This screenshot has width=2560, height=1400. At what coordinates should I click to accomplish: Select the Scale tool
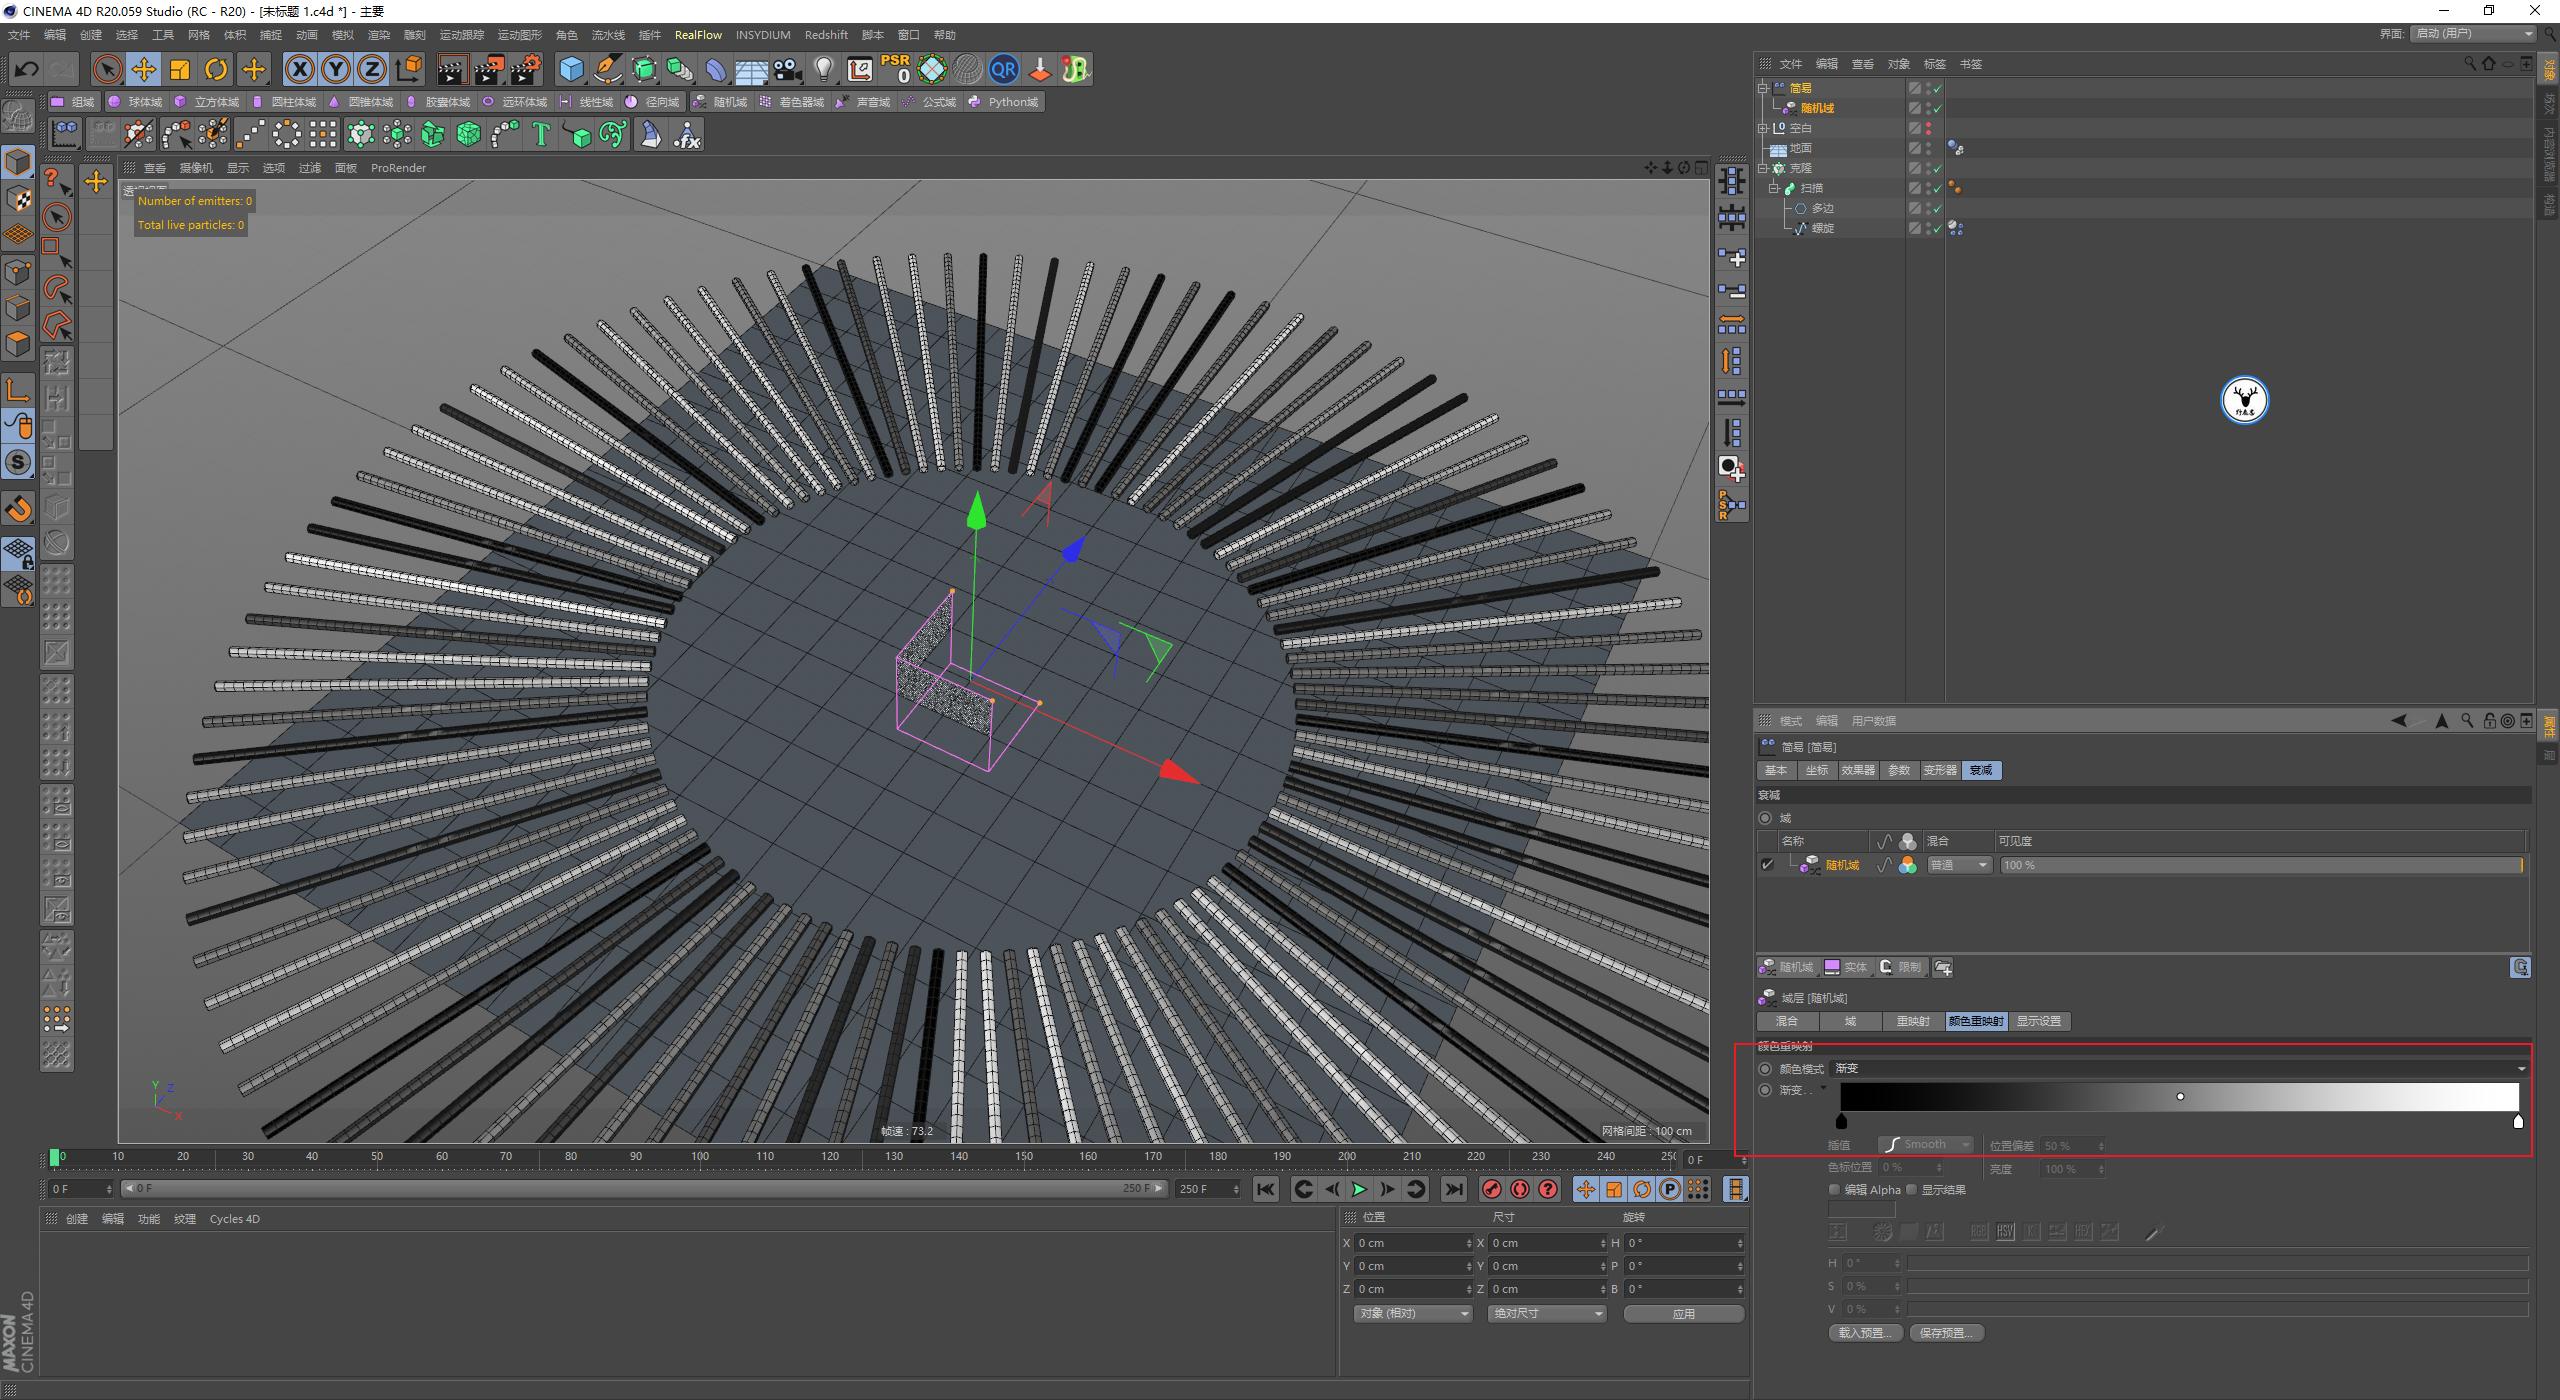[x=180, y=69]
